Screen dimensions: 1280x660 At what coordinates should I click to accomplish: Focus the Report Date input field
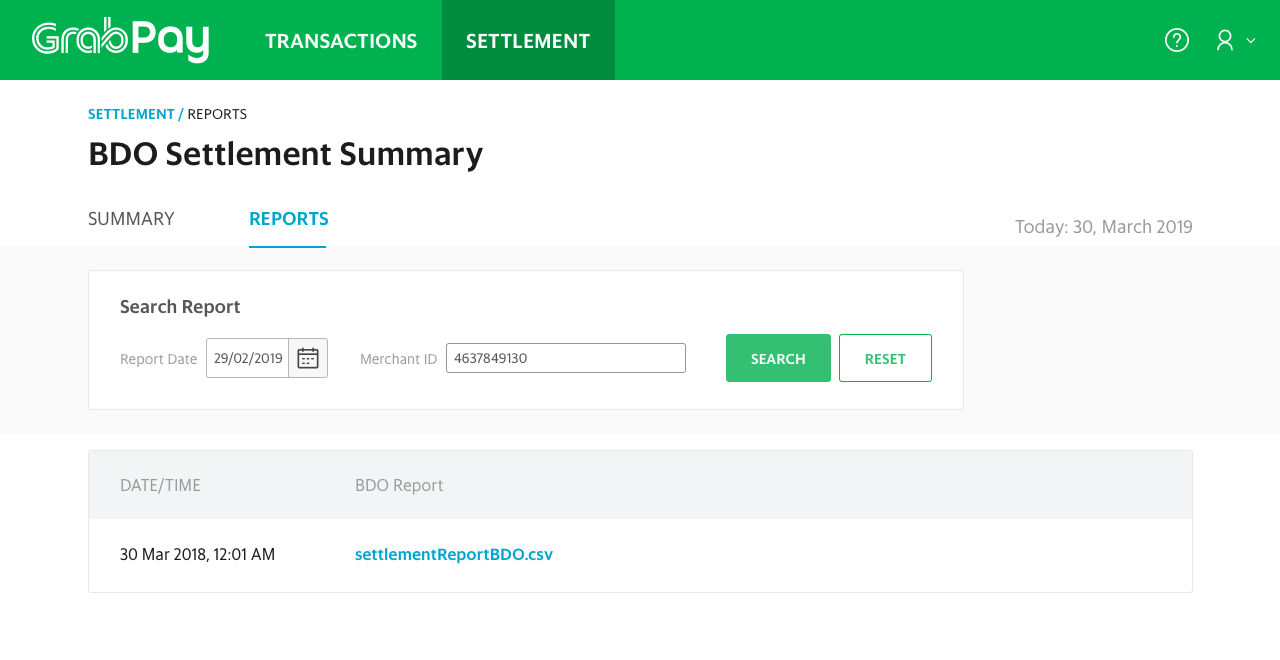click(248, 358)
